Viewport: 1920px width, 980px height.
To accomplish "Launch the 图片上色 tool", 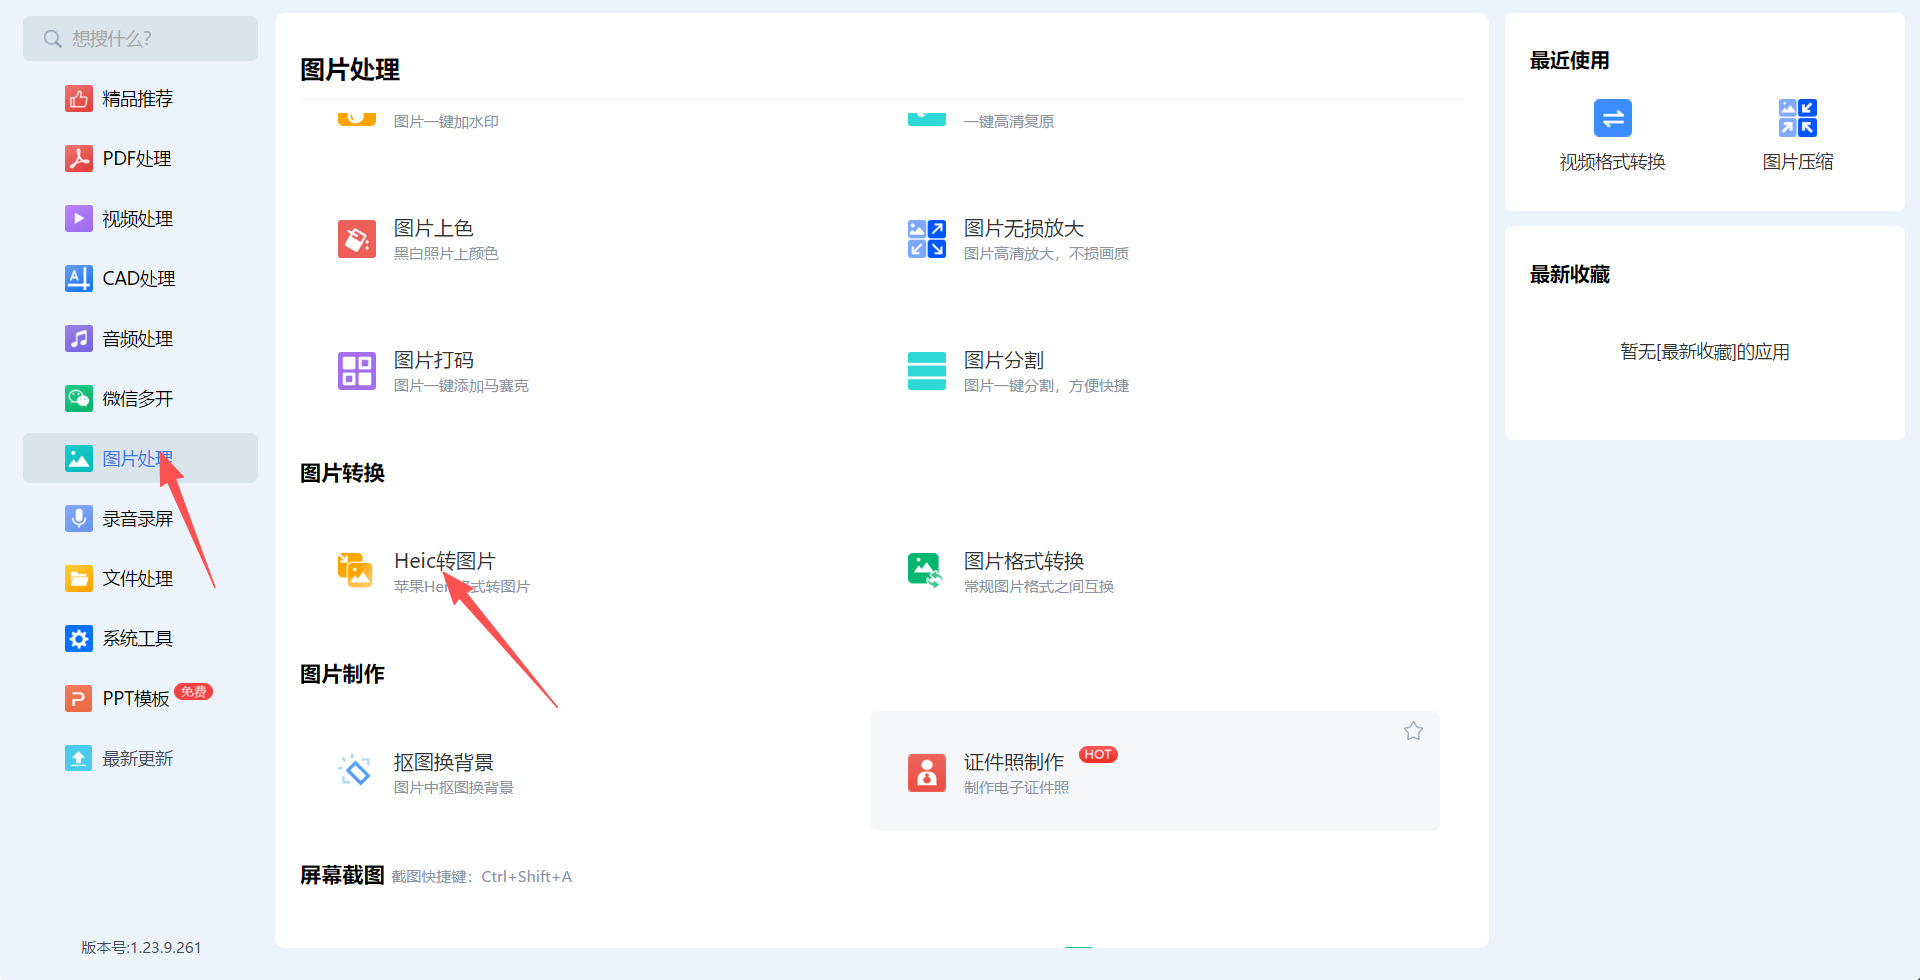I will point(433,229).
